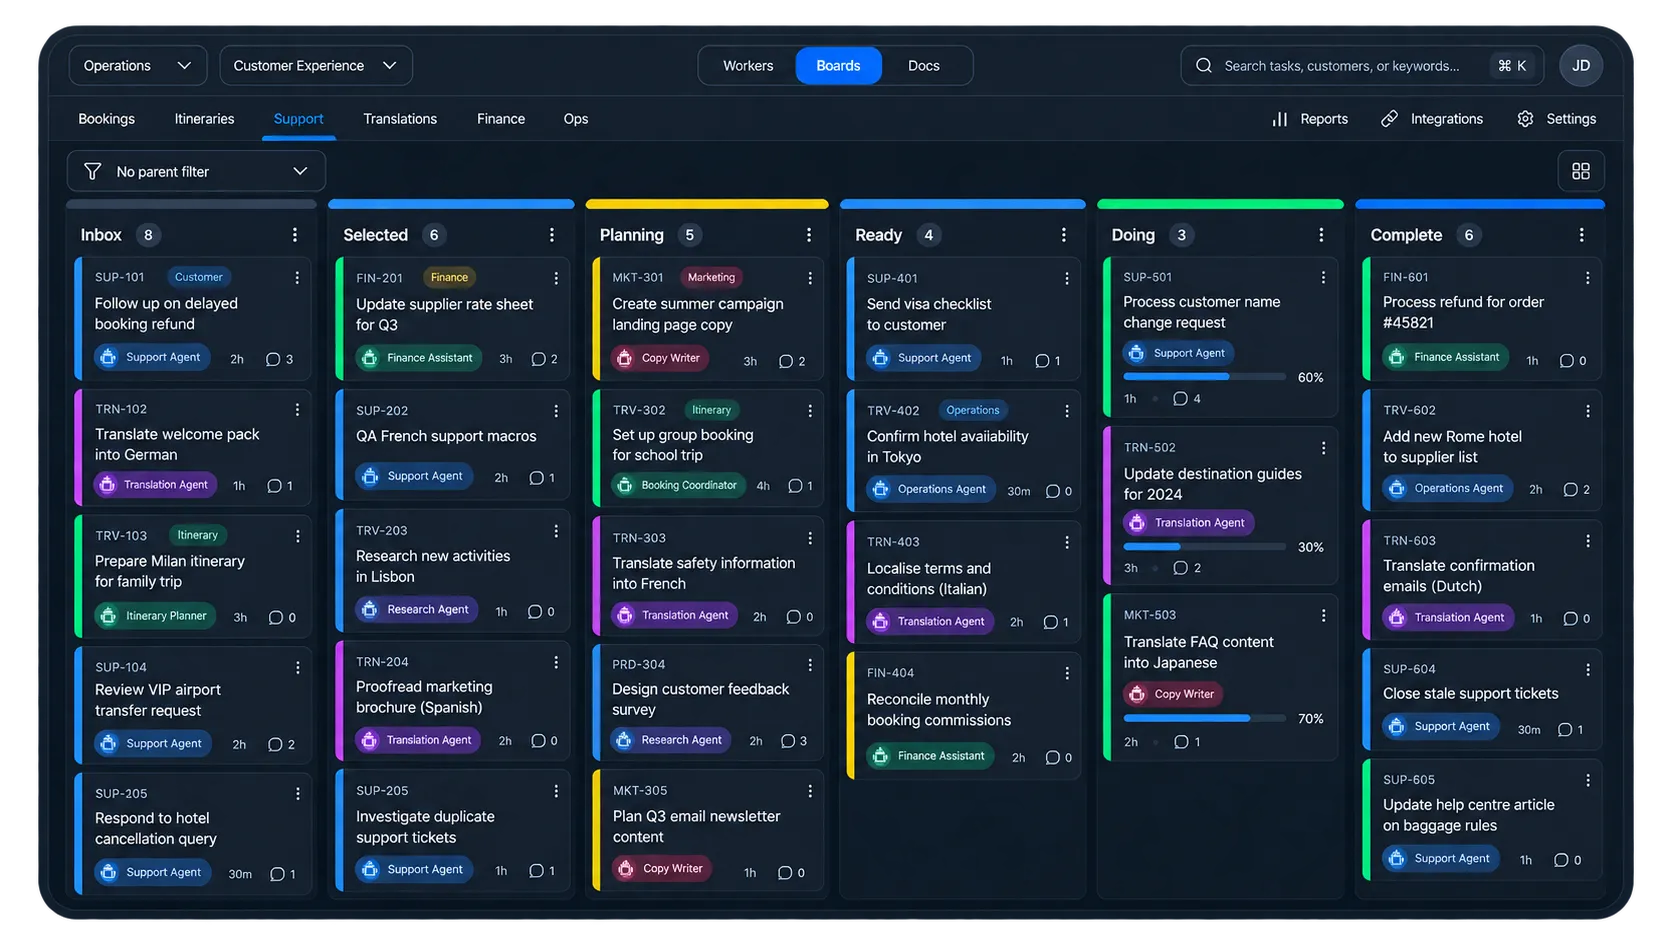Open comments icon on SUP-501 card

coord(1186,399)
